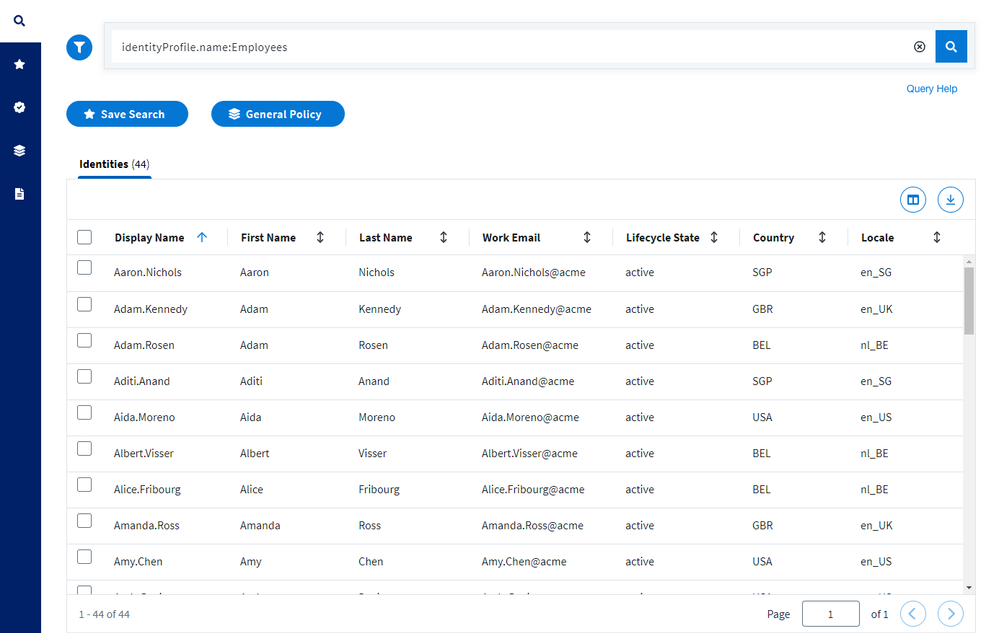Toggle the Display Name sort arrow

click(x=202, y=237)
